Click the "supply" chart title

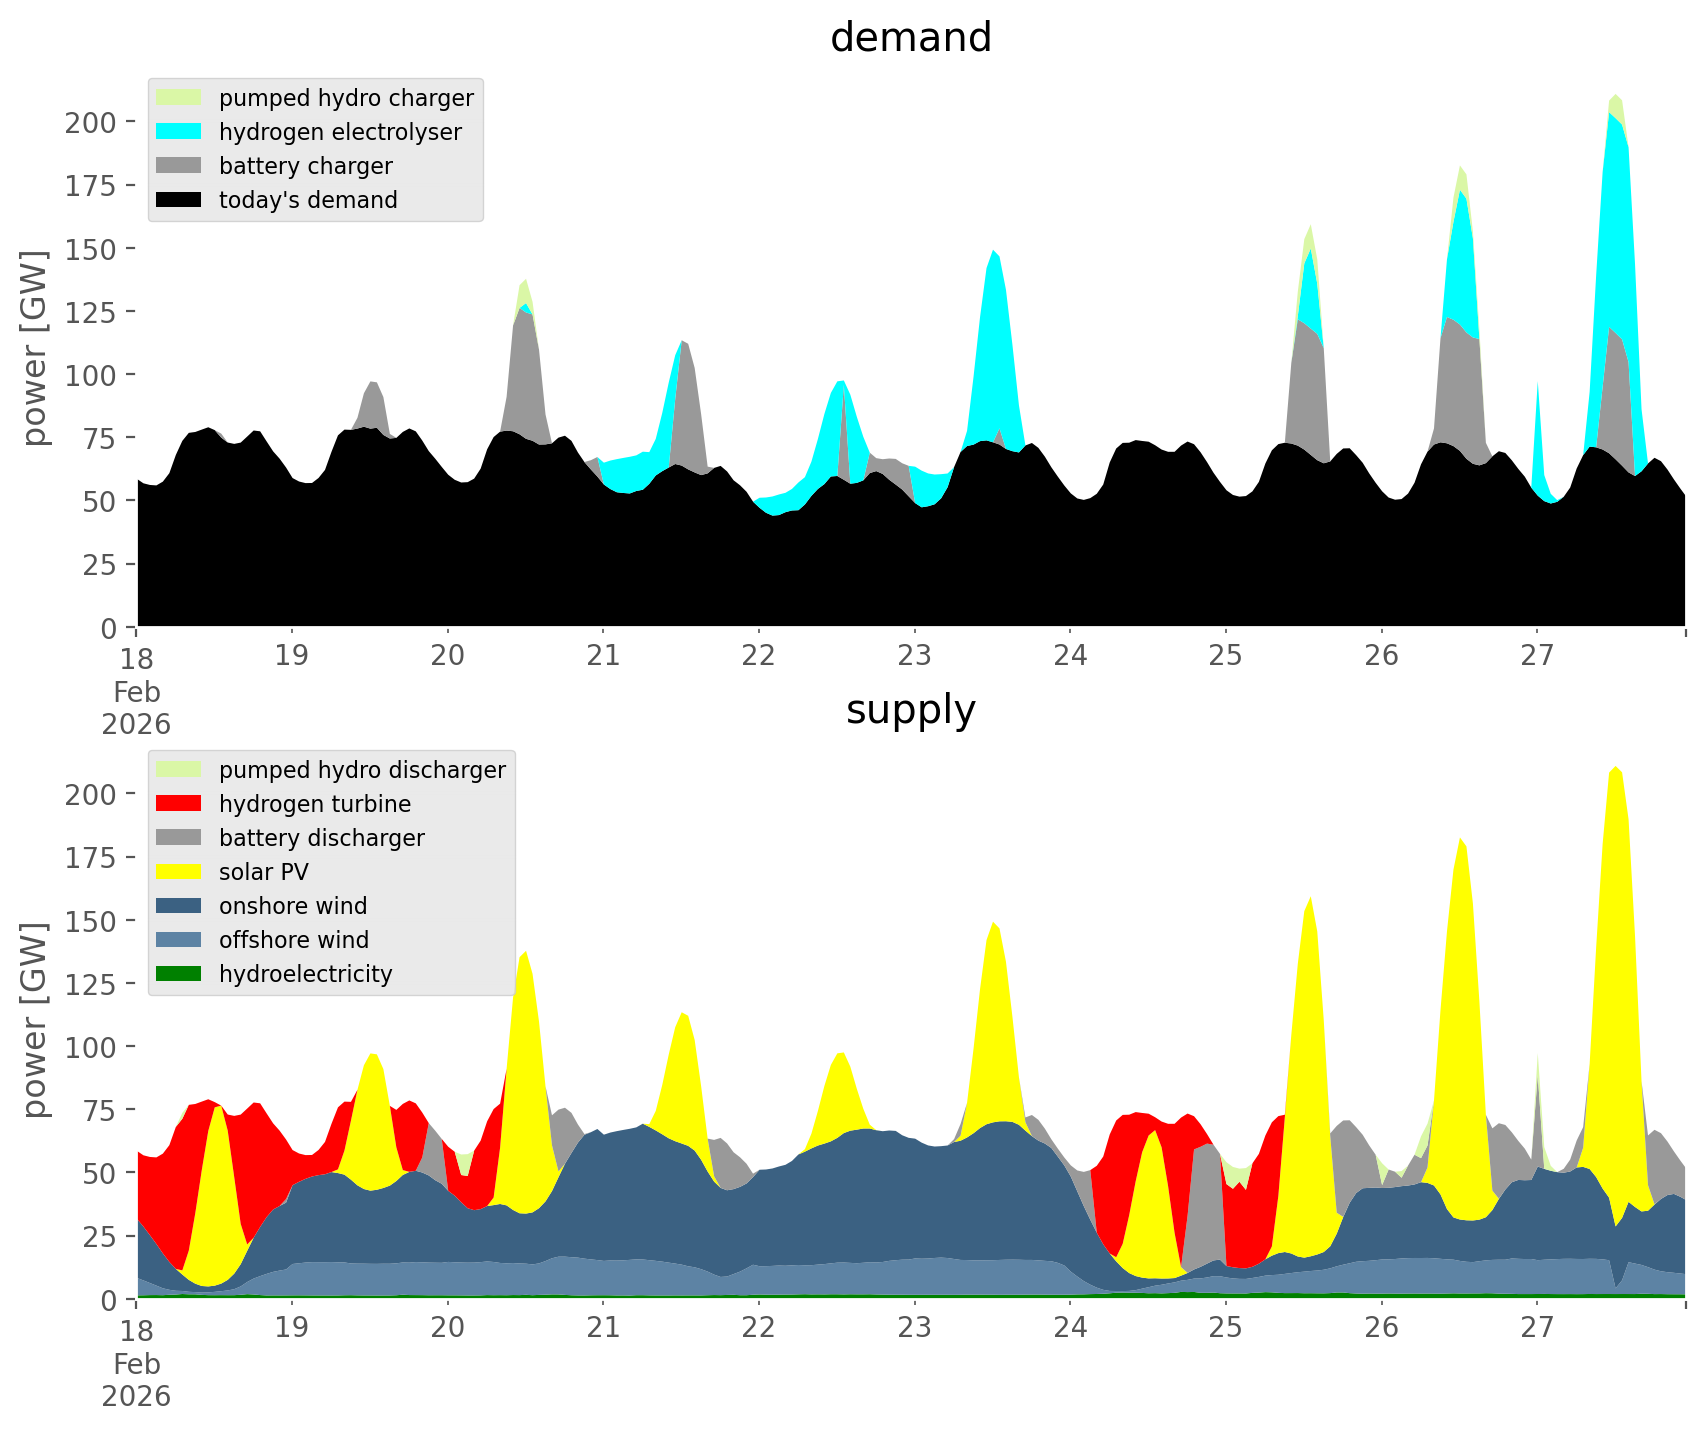coord(910,710)
